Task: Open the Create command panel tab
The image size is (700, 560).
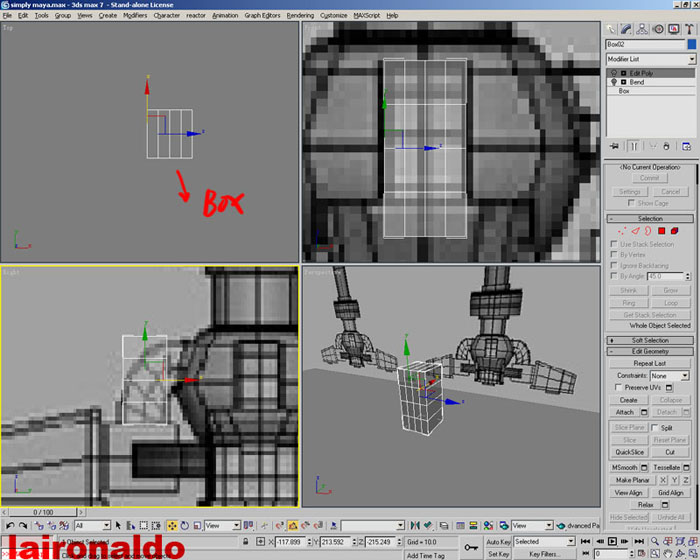Action: (612, 29)
